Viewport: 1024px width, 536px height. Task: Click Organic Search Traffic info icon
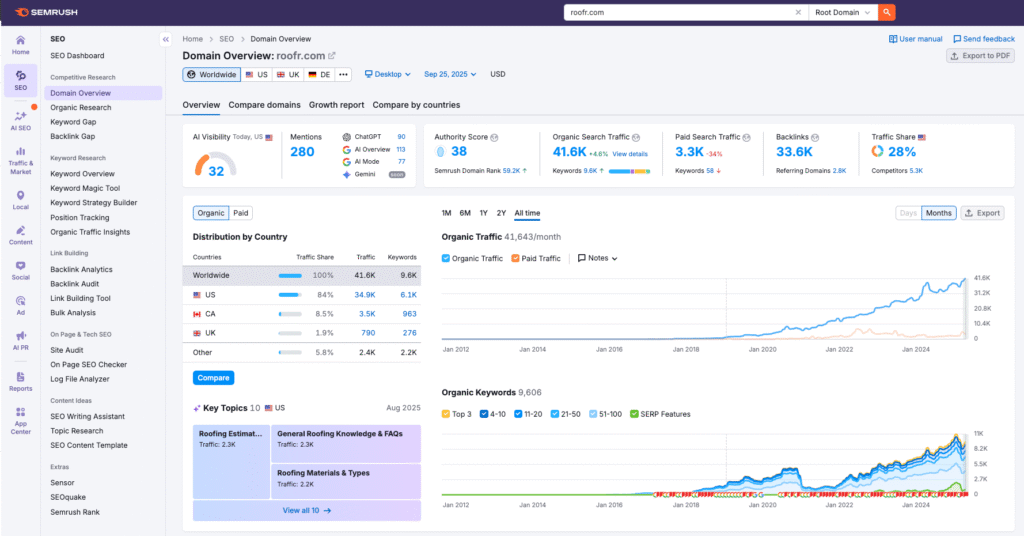(x=636, y=137)
